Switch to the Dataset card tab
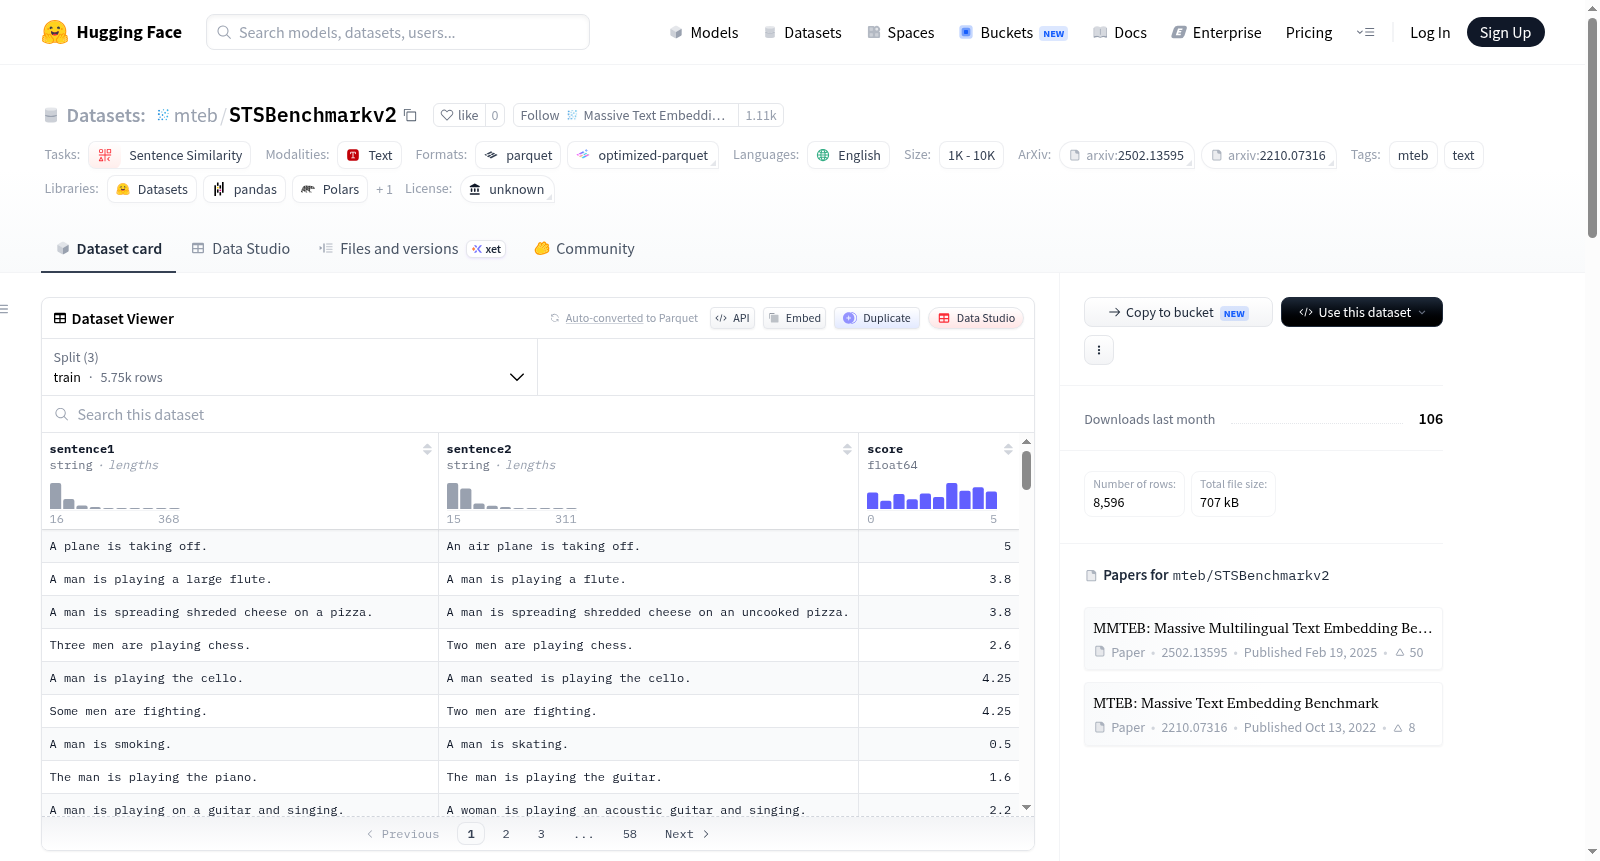Screen dimensions: 1600x861 (x=109, y=249)
